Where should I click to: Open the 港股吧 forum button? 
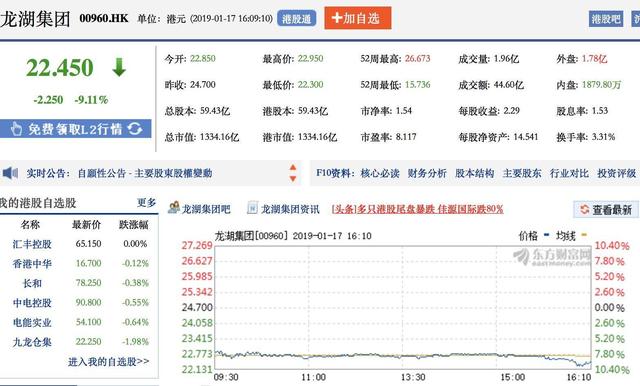click(606, 19)
